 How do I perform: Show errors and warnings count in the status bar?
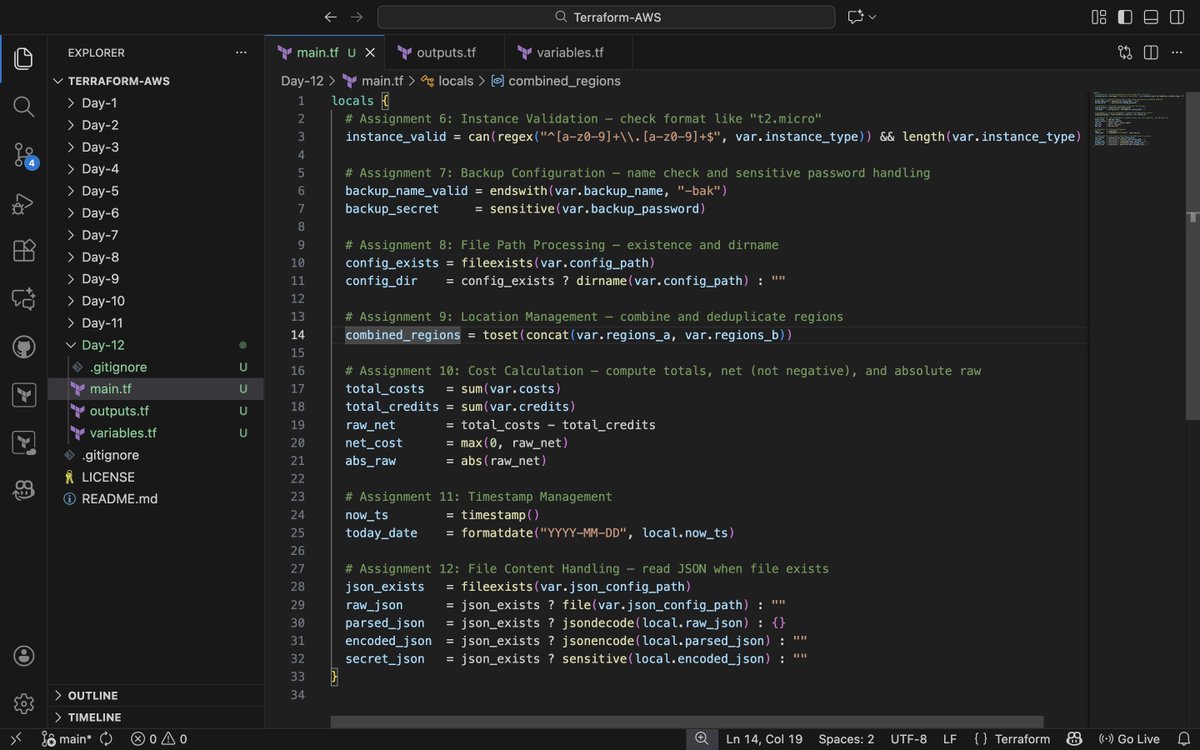158,739
